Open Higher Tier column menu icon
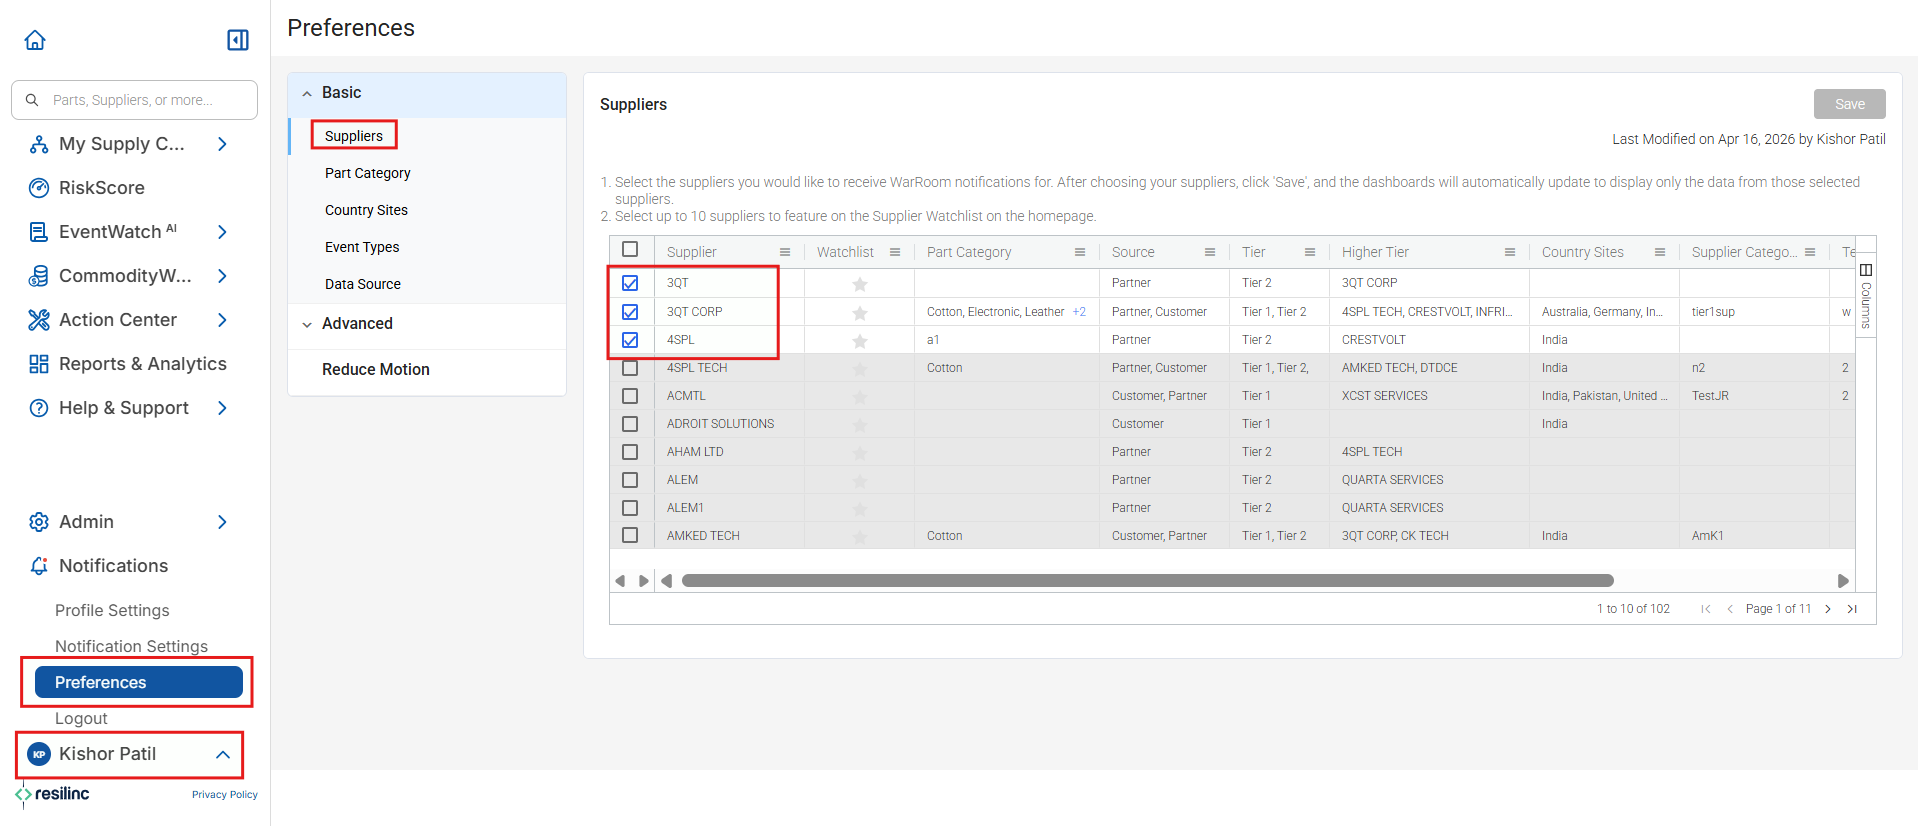 click(1510, 252)
